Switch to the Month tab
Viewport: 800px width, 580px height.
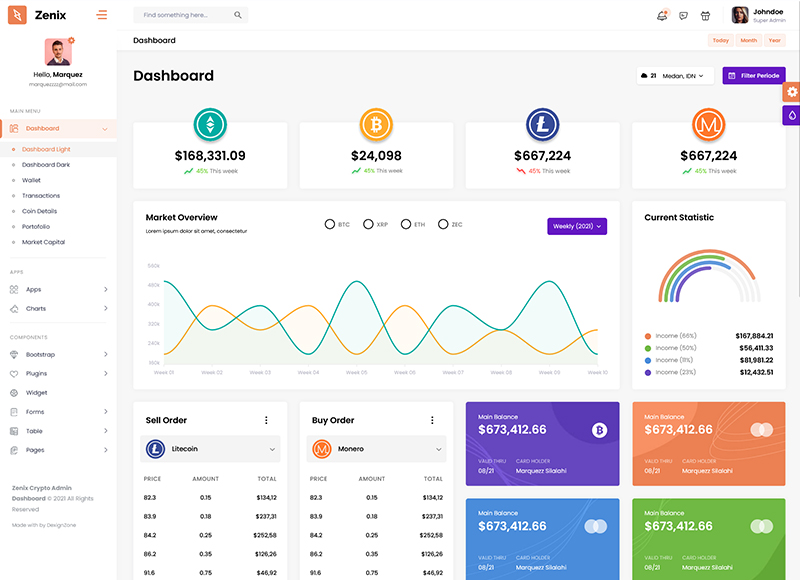point(748,40)
